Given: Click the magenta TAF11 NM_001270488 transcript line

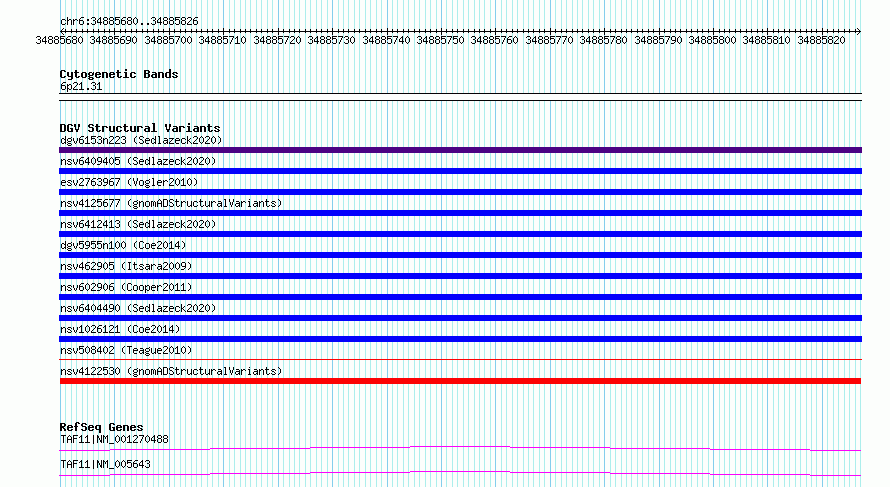Looking at the screenshot, I should 460,448.
